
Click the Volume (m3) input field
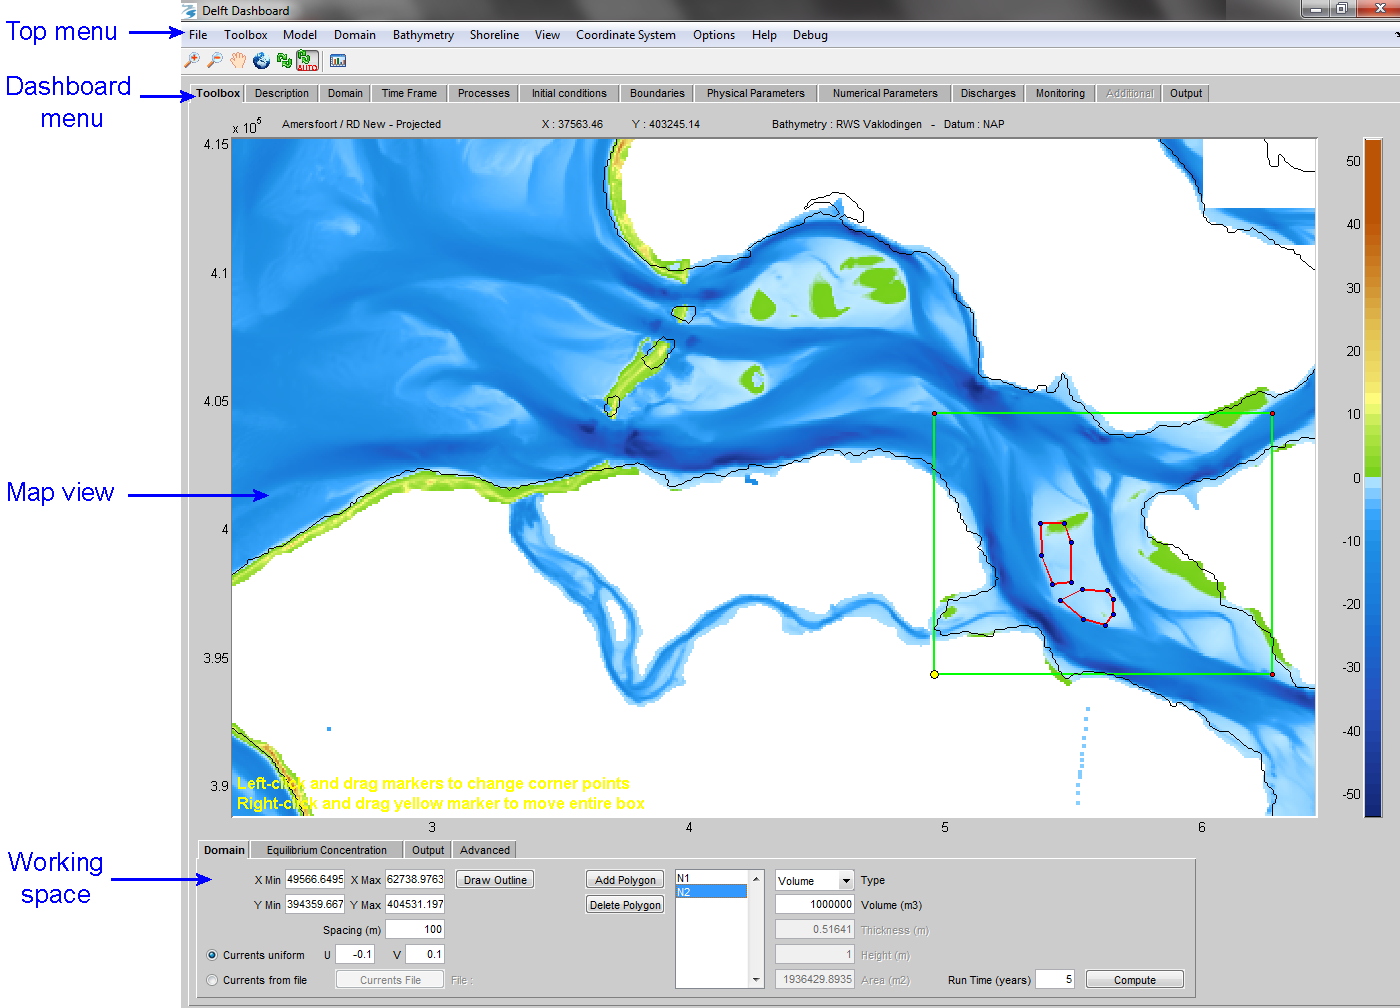[815, 905]
